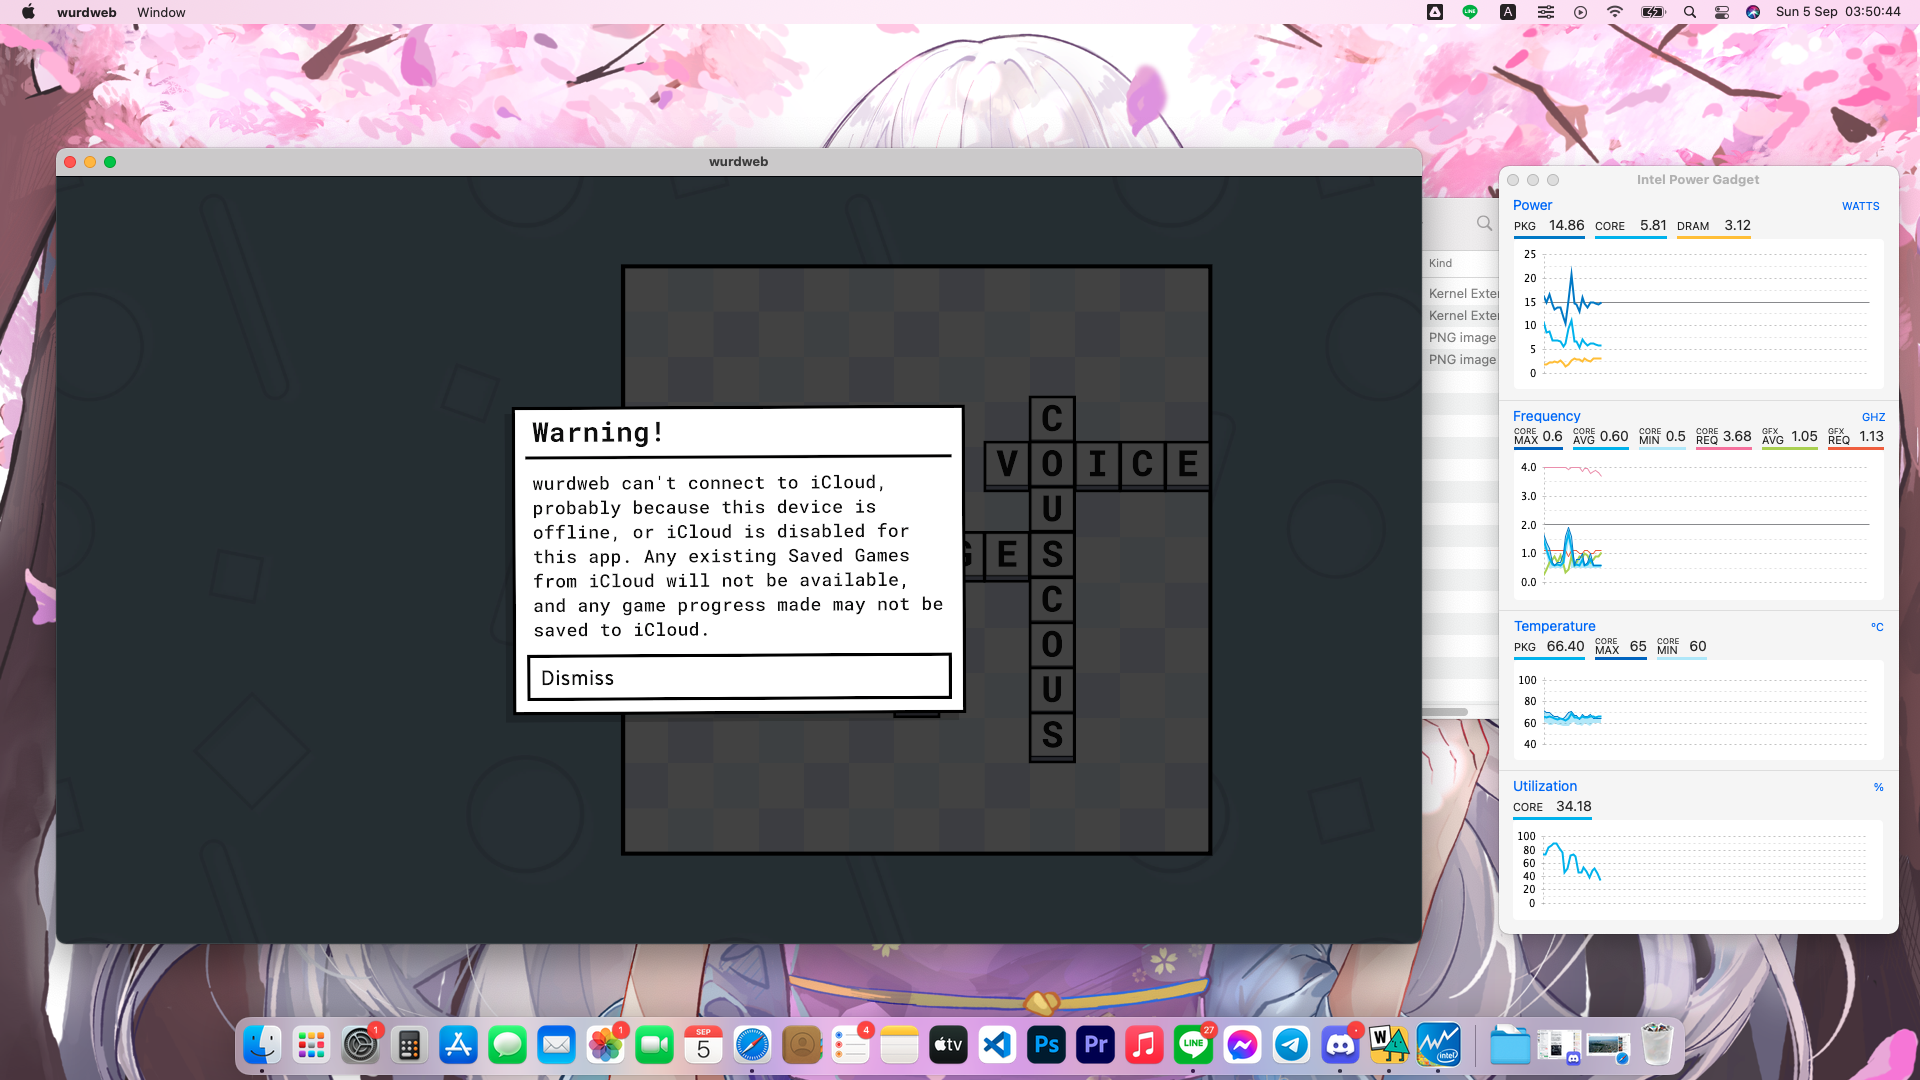The image size is (1920, 1080).
Task: Select the first PNG image row in Finder
Action: coord(1463,337)
